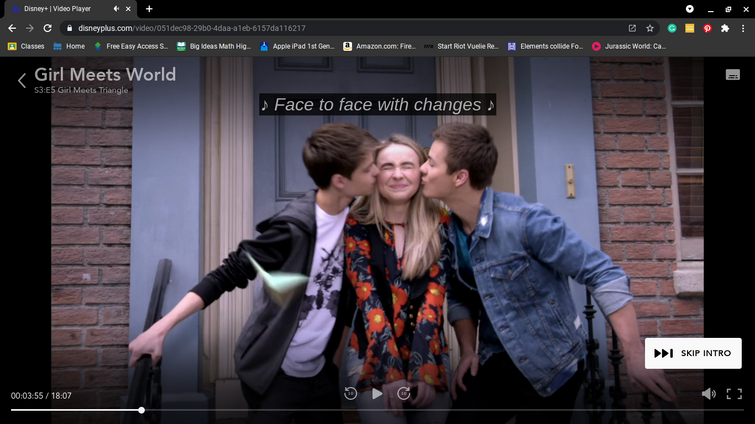Open Free Easy Access S... bookmark
This screenshot has height=424, width=755.
coord(131,46)
